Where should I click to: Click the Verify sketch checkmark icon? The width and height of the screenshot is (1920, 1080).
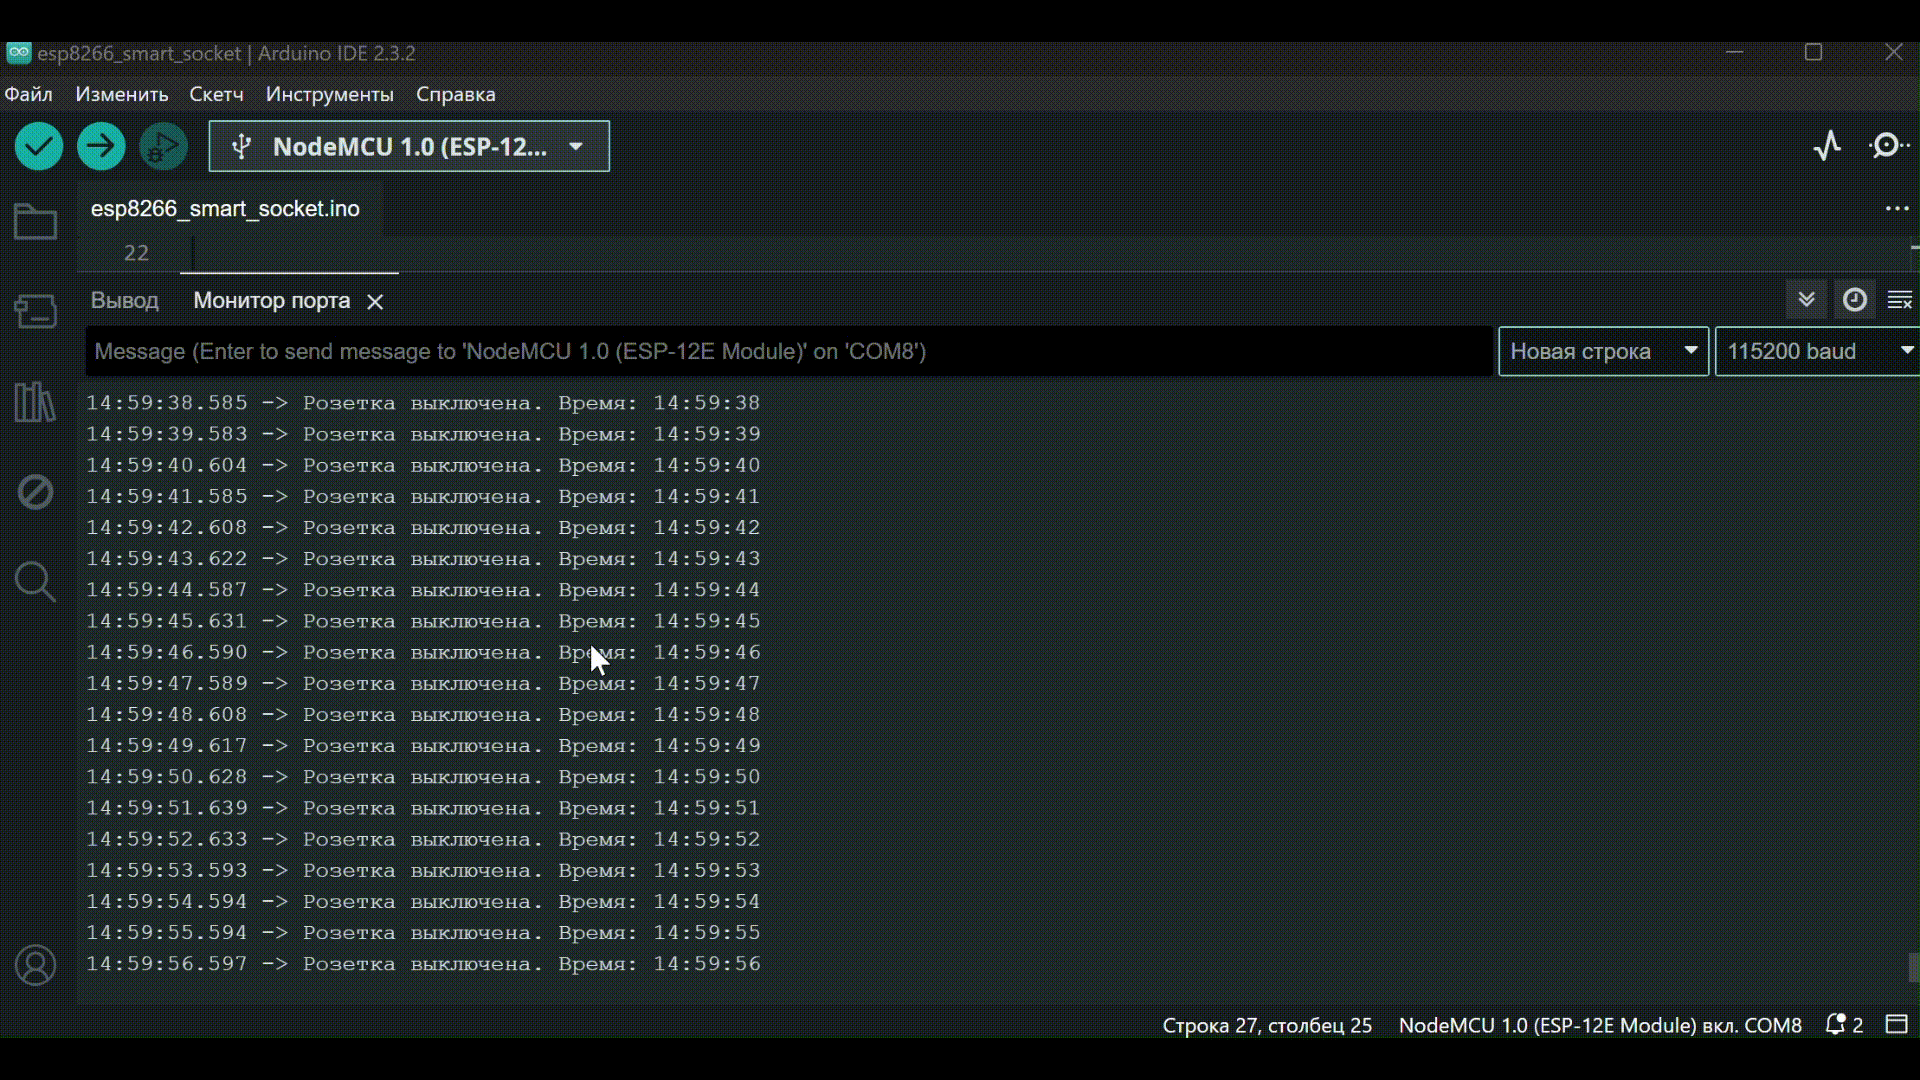38,146
